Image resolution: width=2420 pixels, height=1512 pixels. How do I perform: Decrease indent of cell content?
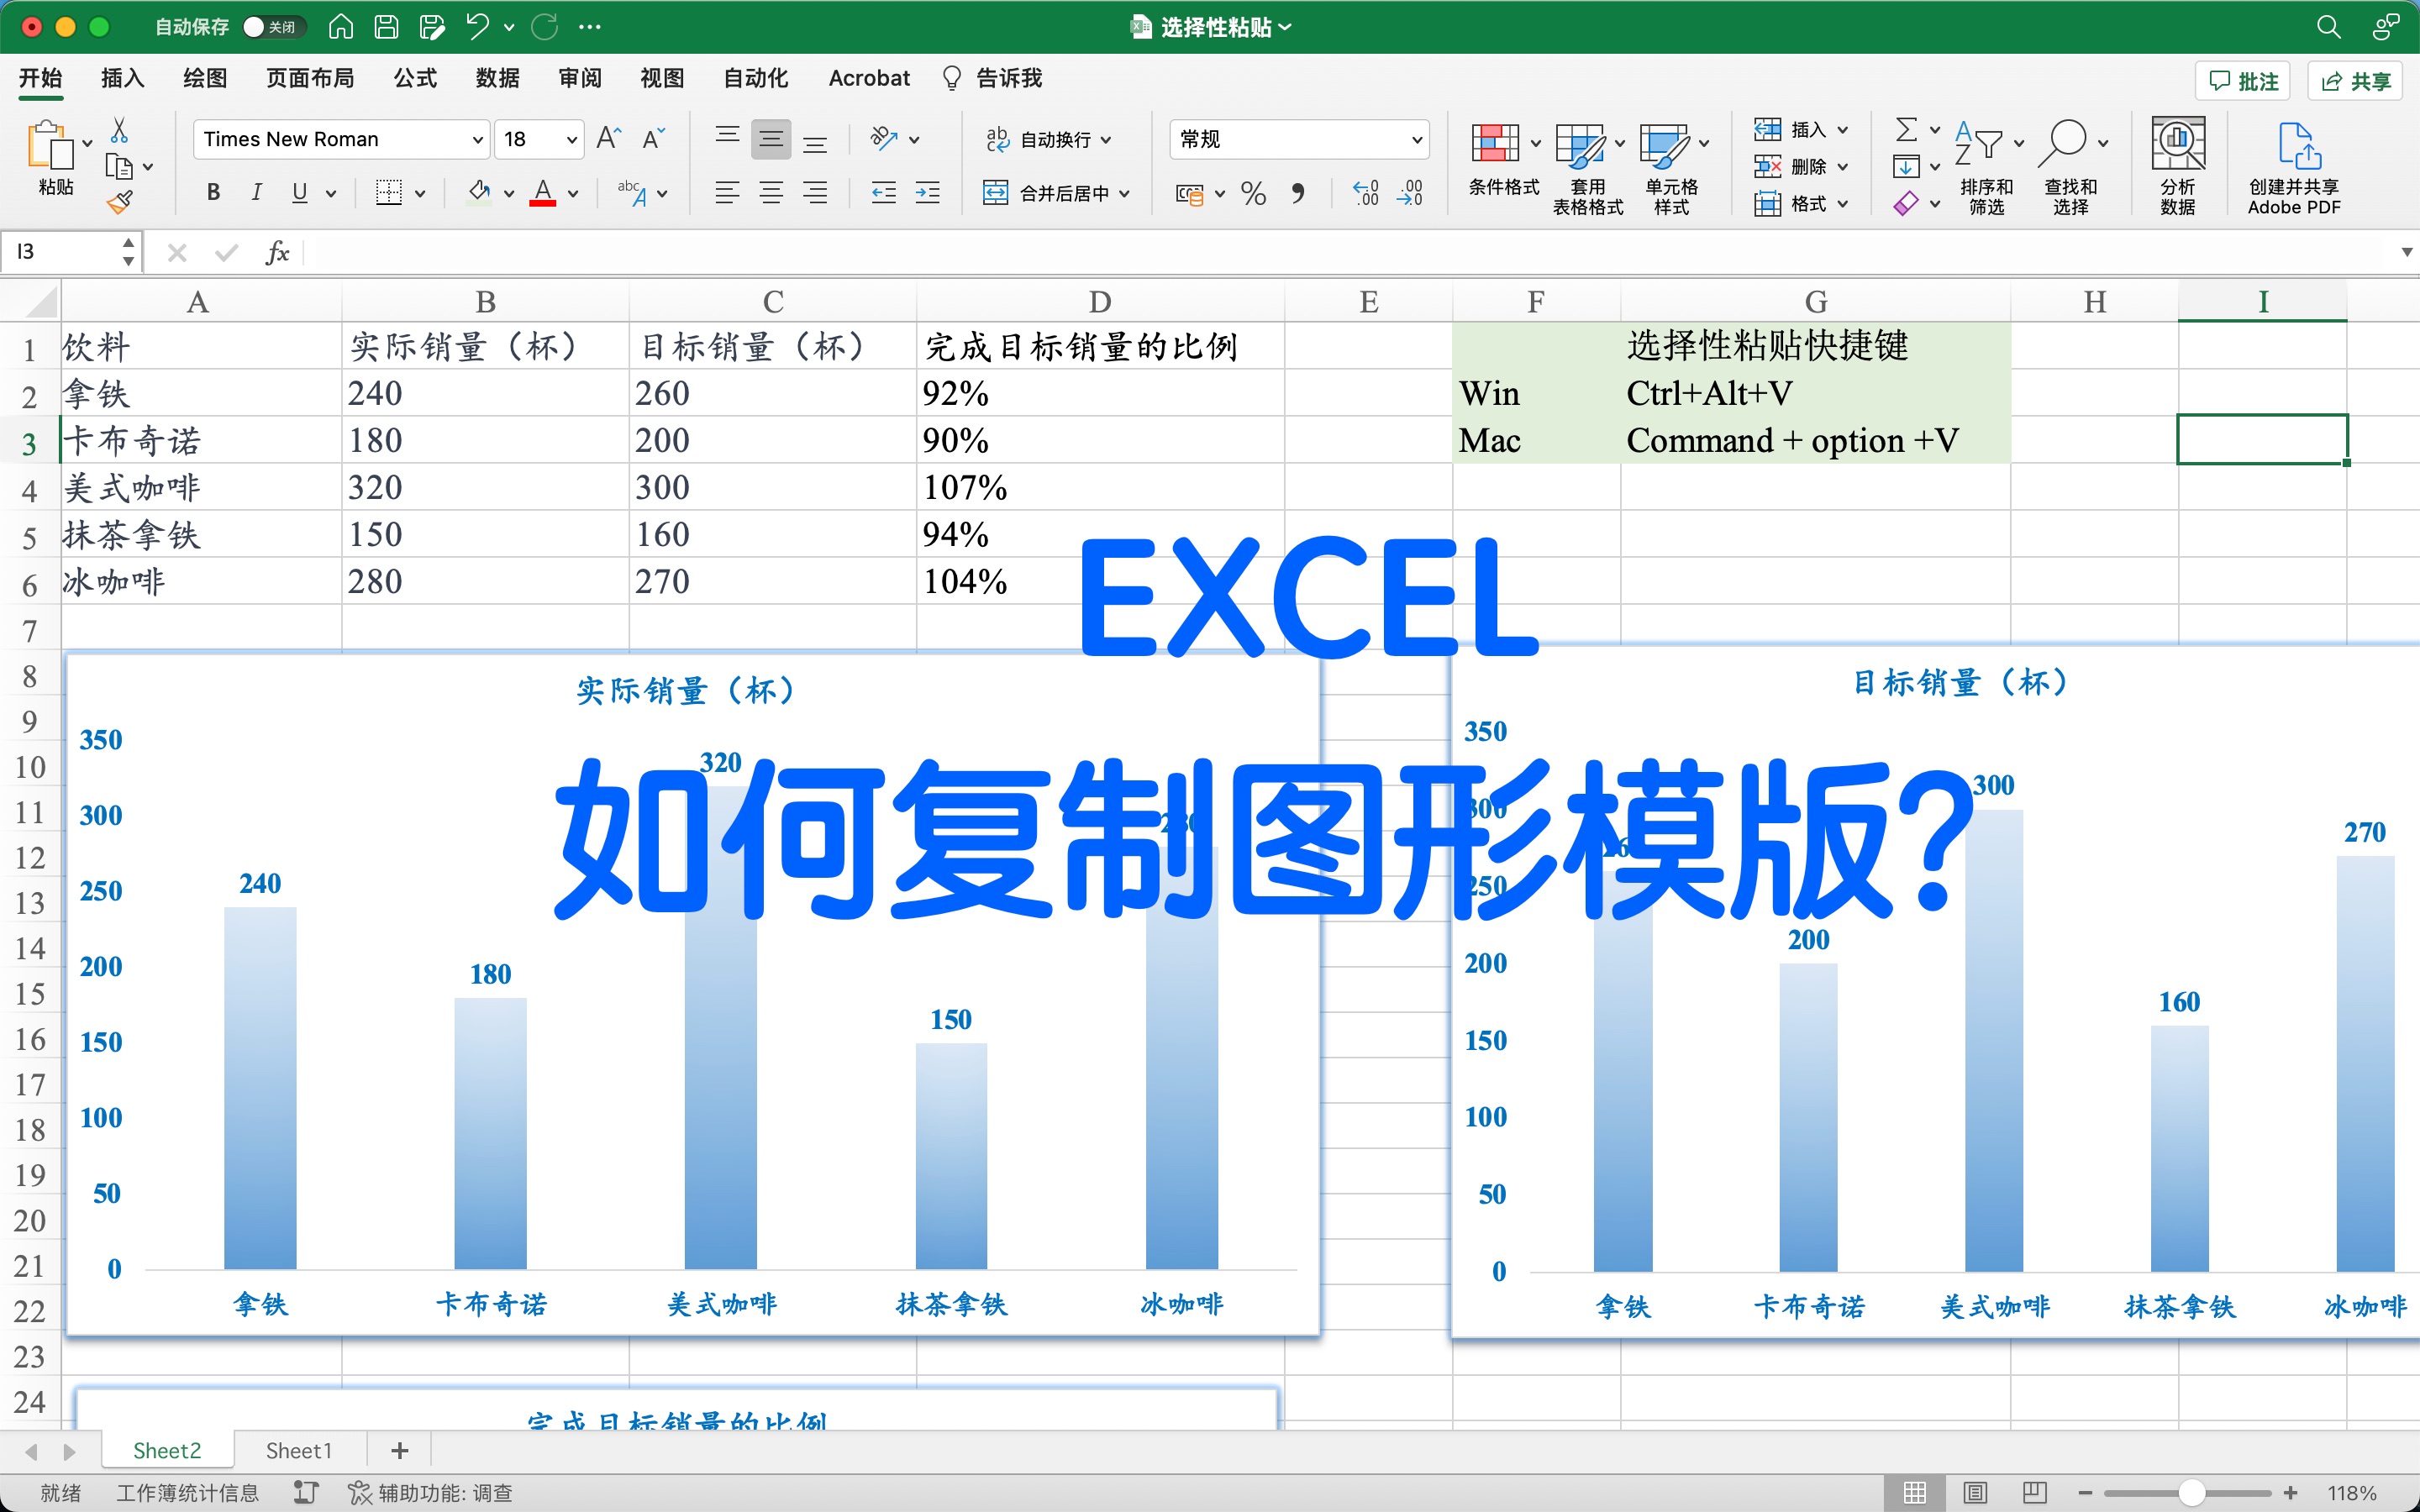tap(883, 193)
